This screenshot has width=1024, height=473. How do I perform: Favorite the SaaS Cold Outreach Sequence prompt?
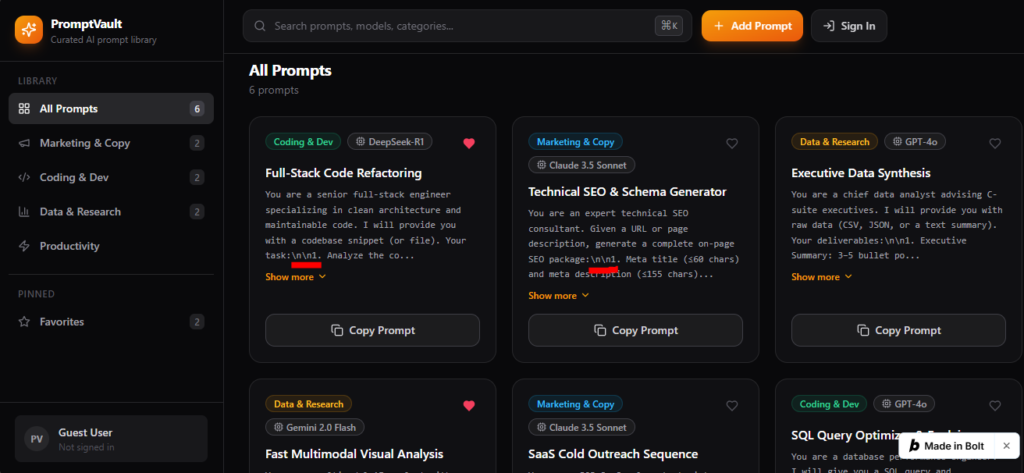(x=732, y=406)
